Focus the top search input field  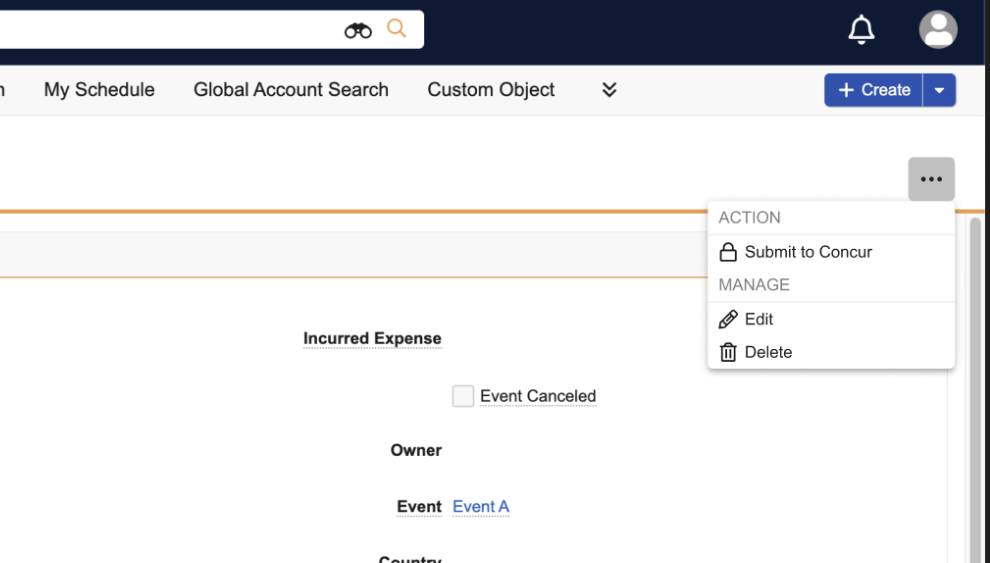click(x=170, y=30)
